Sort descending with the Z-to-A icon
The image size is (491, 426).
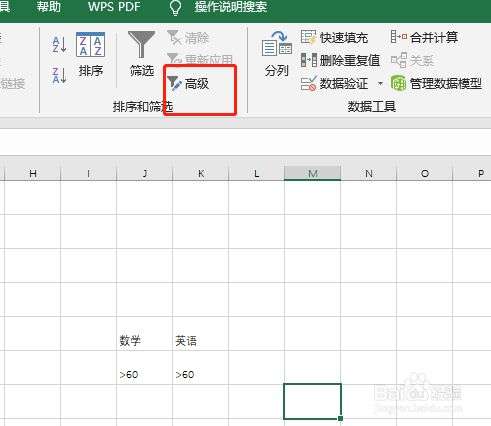pyautogui.click(x=59, y=75)
